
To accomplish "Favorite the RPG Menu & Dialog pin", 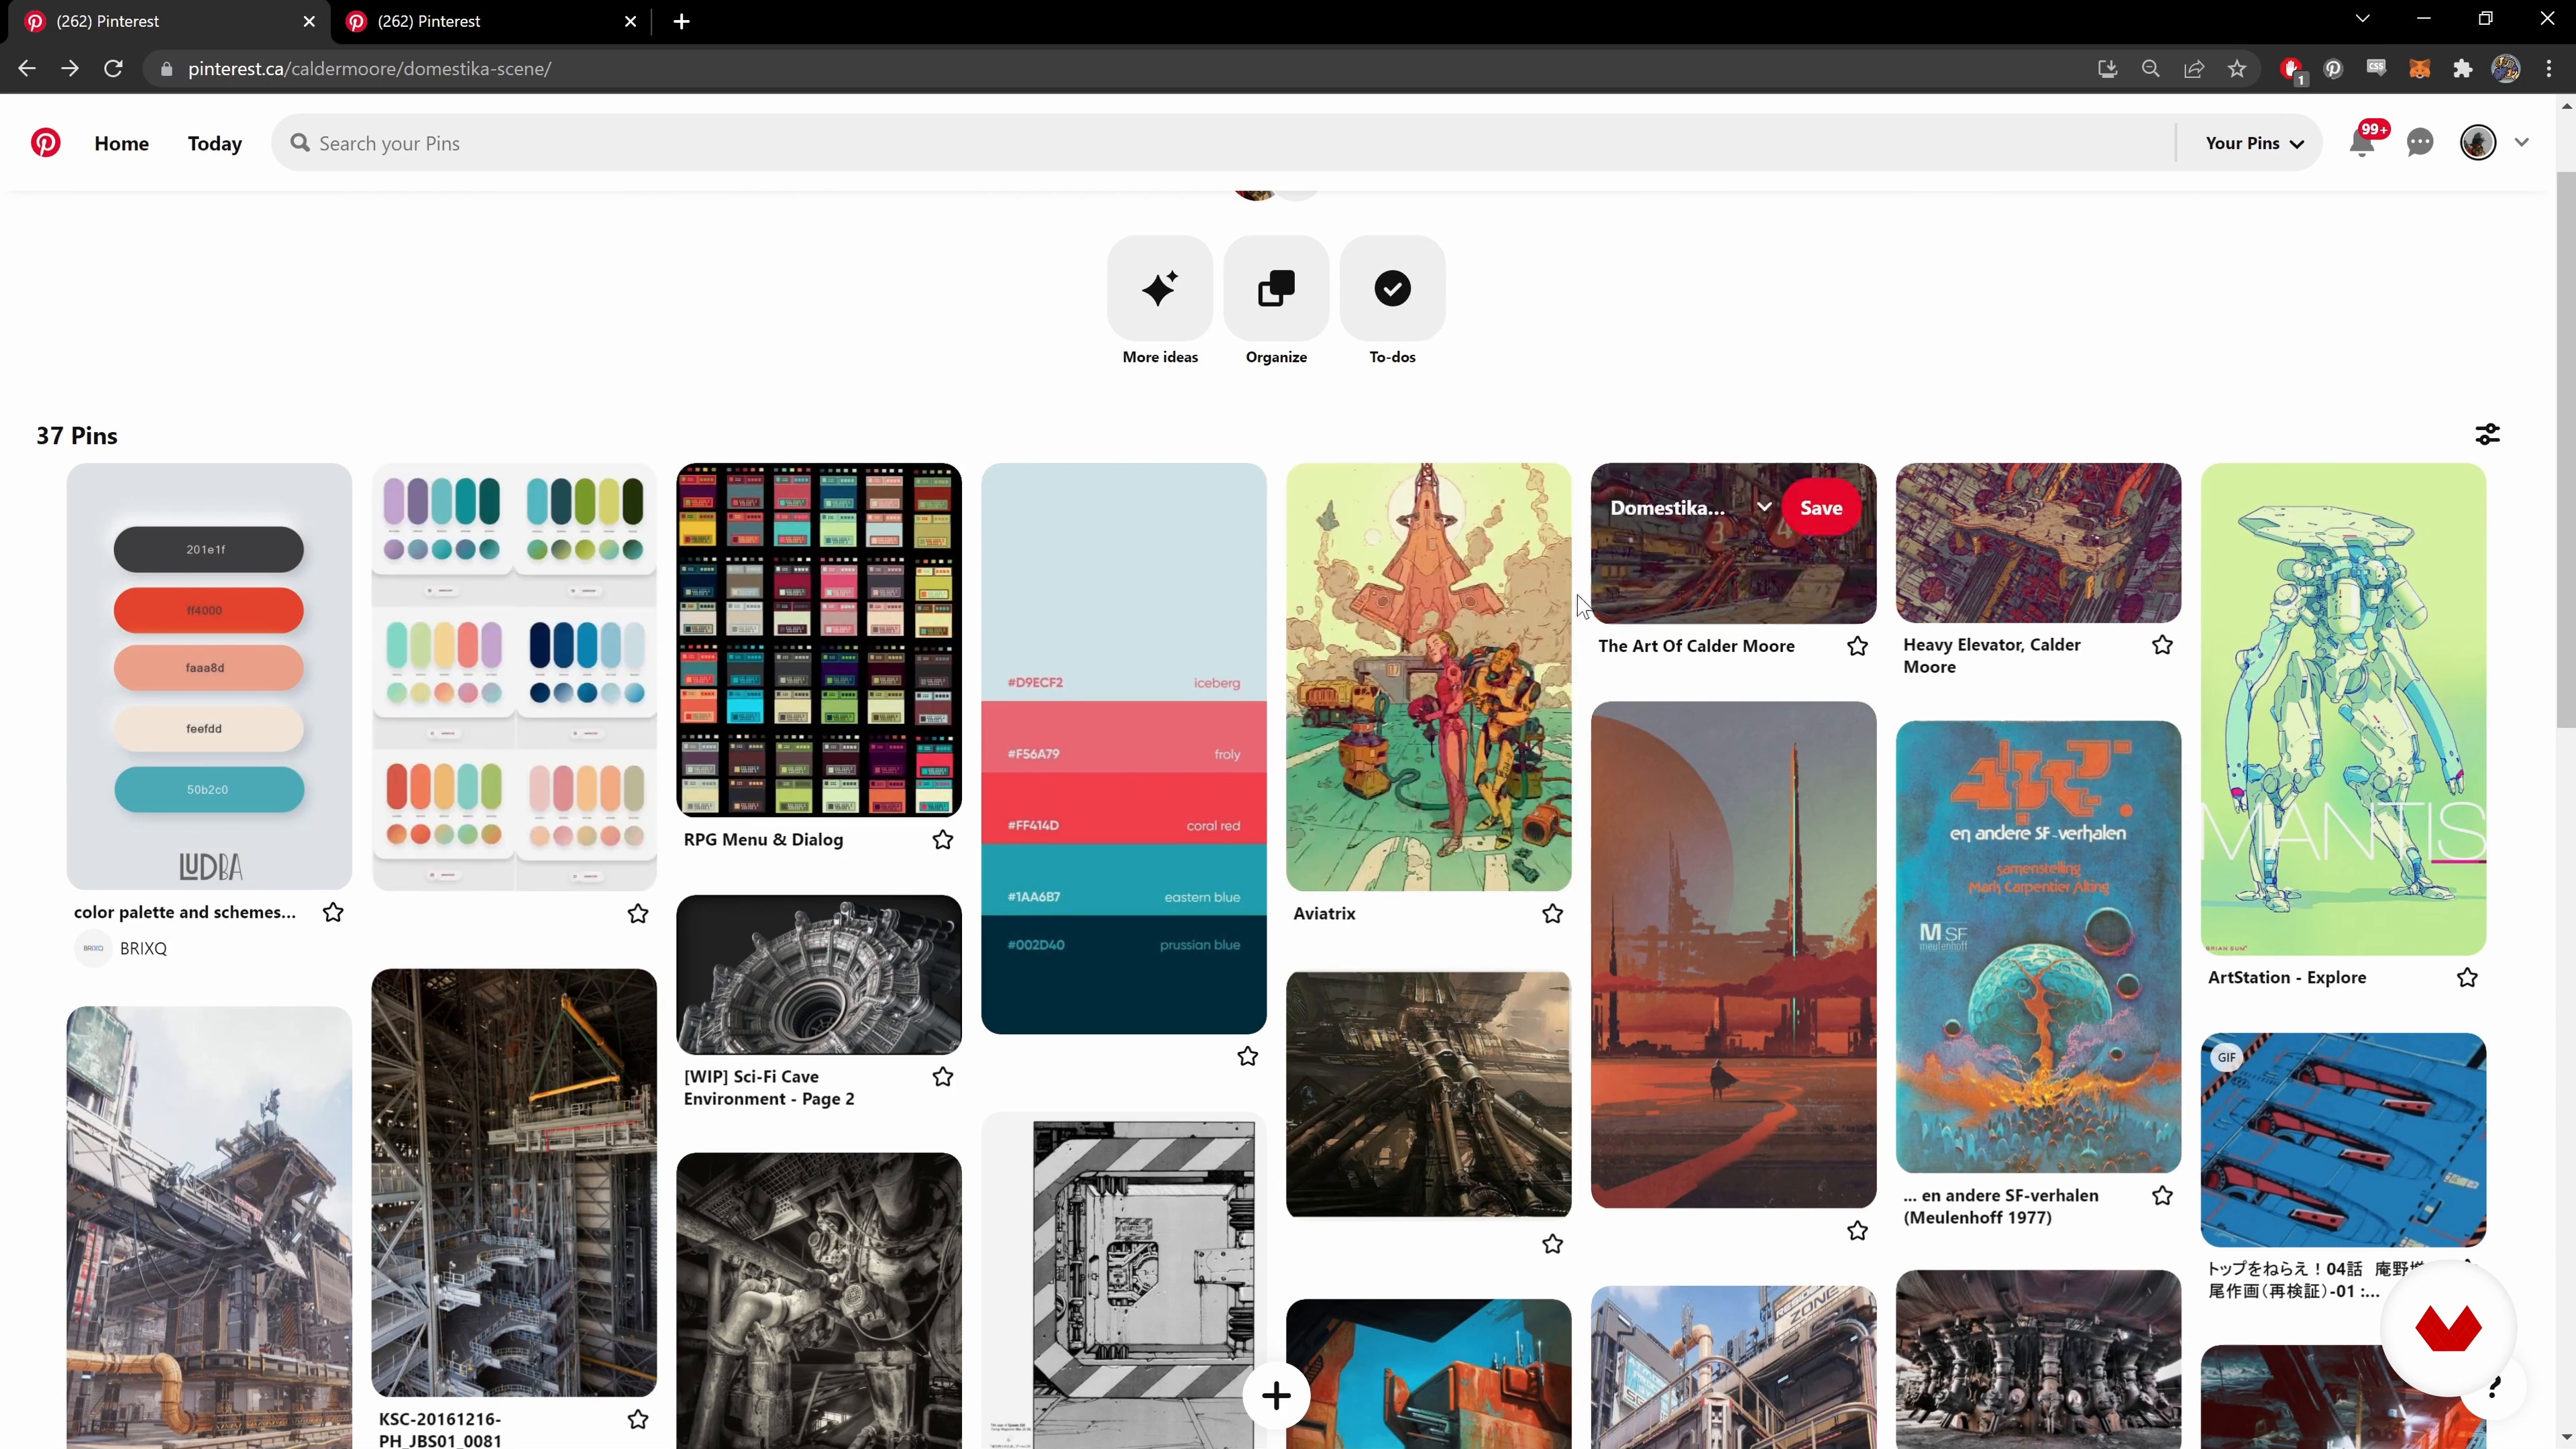I will click(x=943, y=840).
